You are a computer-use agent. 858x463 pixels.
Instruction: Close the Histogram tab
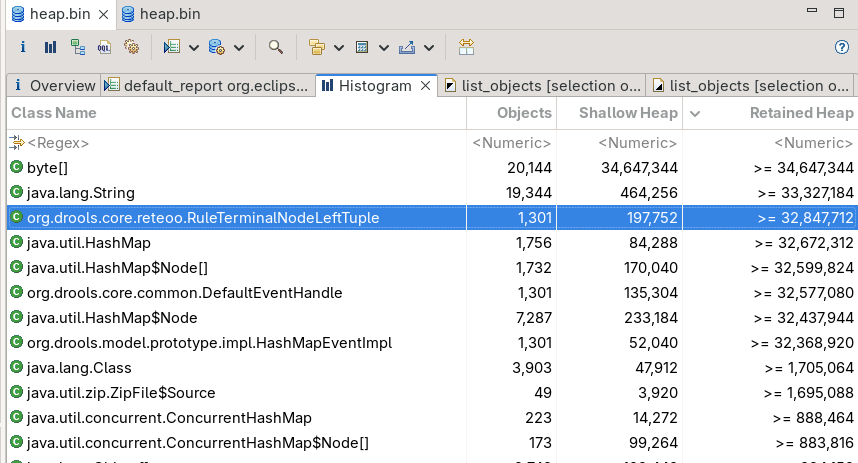[425, 86]
